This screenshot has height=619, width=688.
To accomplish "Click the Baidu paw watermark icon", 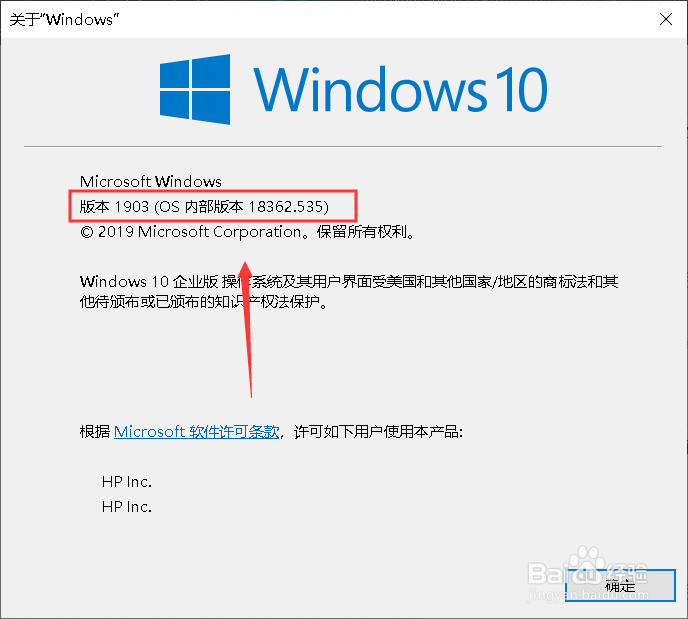I will [587, 566].
